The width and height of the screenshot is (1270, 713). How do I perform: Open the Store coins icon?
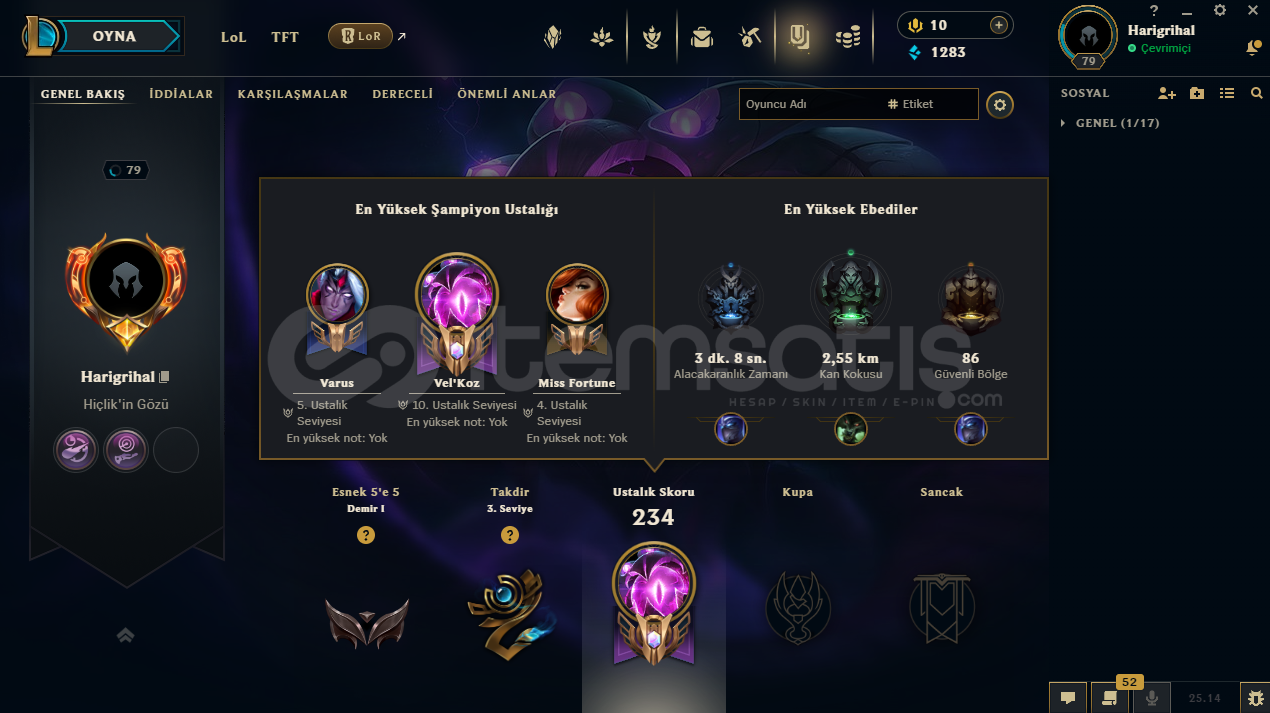tap(848, 38)
